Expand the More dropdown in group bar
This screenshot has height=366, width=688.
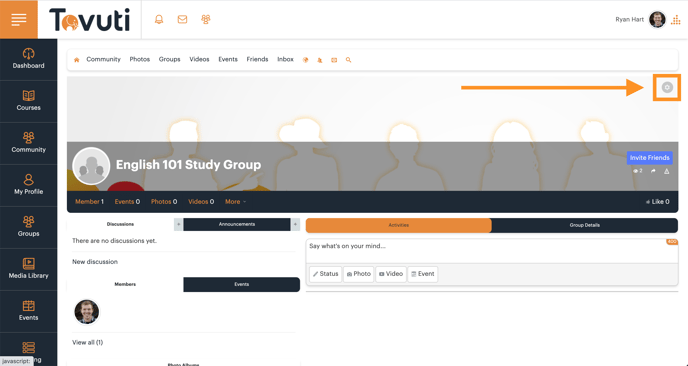point(236,202)
